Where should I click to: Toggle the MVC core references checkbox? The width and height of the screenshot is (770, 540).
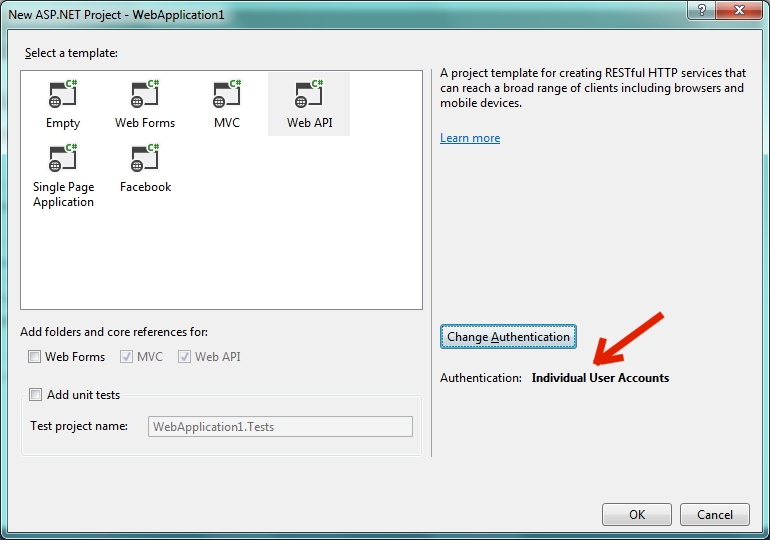(126, 356)
